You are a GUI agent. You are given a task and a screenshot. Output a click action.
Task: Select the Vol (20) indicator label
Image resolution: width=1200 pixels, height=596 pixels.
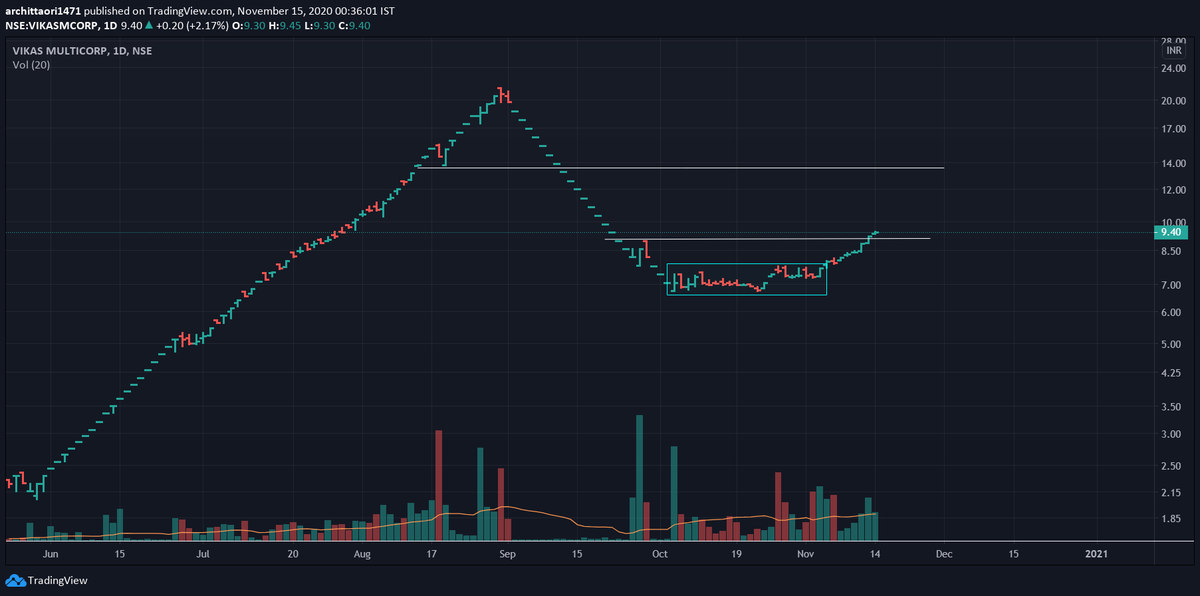[x=32, y=64]
